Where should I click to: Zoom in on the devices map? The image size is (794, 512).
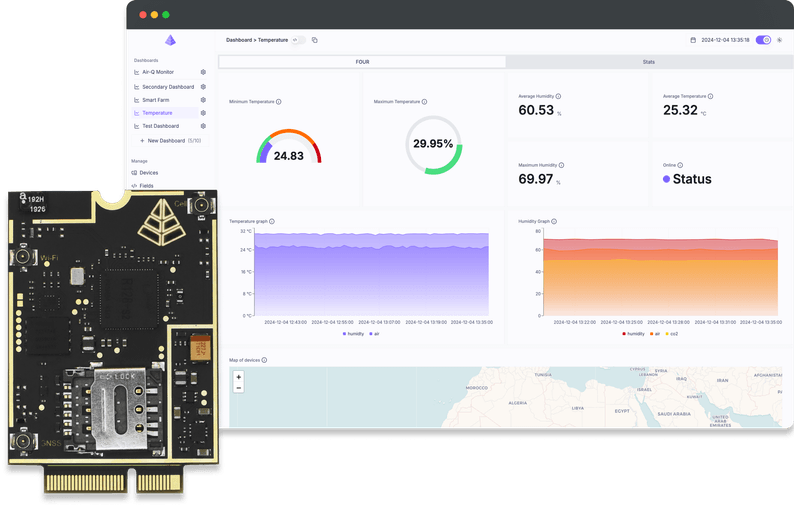239,377
